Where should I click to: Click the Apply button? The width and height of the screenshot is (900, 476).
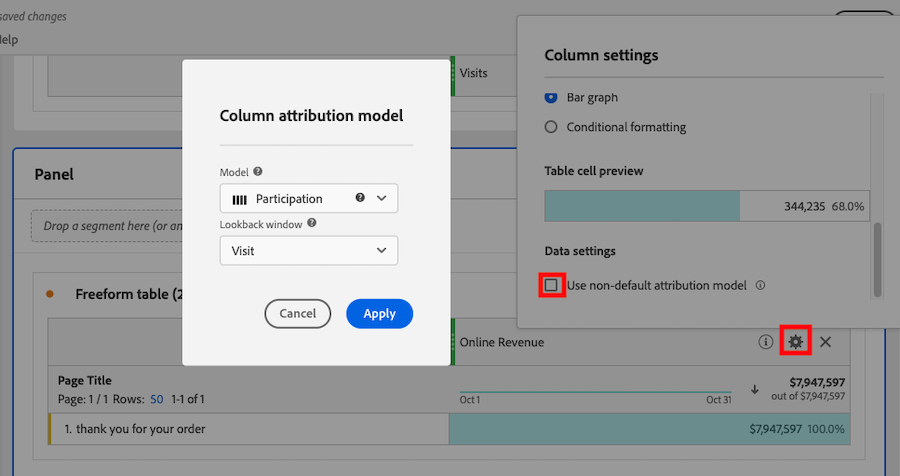379,314
